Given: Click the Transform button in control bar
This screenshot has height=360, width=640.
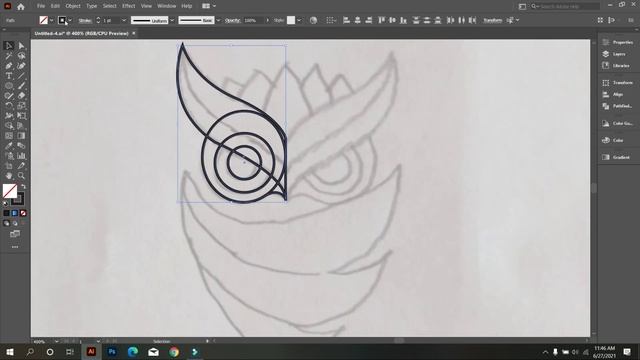Looking at the screenshot, I should pyautogui.click(x=492, y=20).
